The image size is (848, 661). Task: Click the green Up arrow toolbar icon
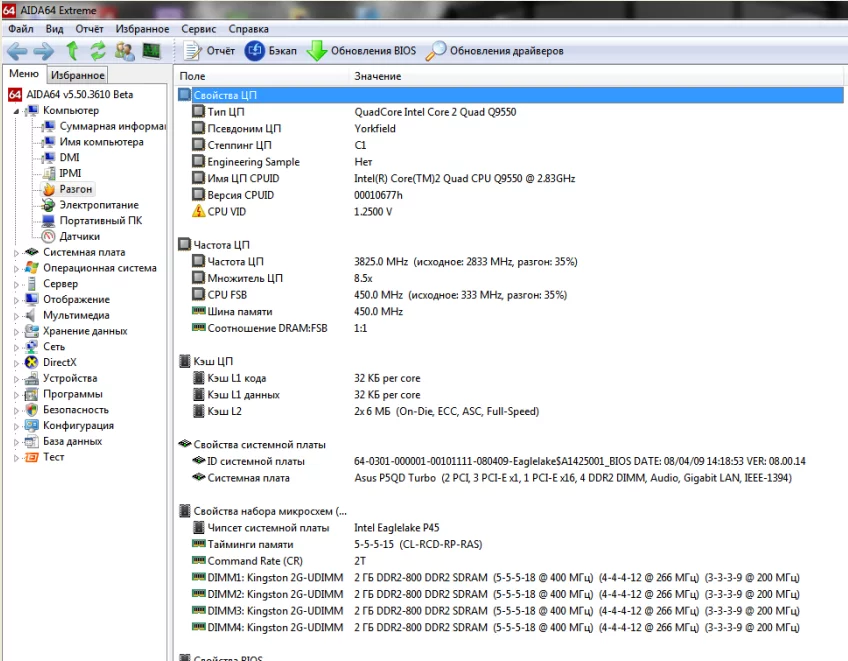[72, 51]
